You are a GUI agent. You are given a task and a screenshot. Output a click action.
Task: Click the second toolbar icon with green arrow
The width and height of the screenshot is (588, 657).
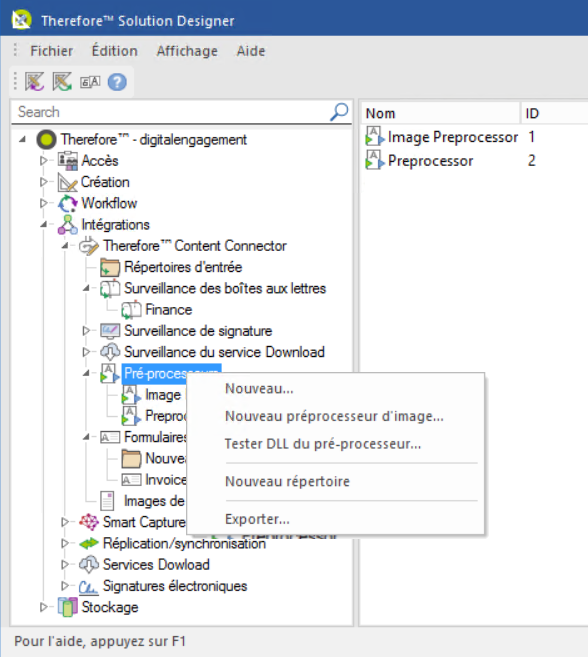[x=62, y=81]
